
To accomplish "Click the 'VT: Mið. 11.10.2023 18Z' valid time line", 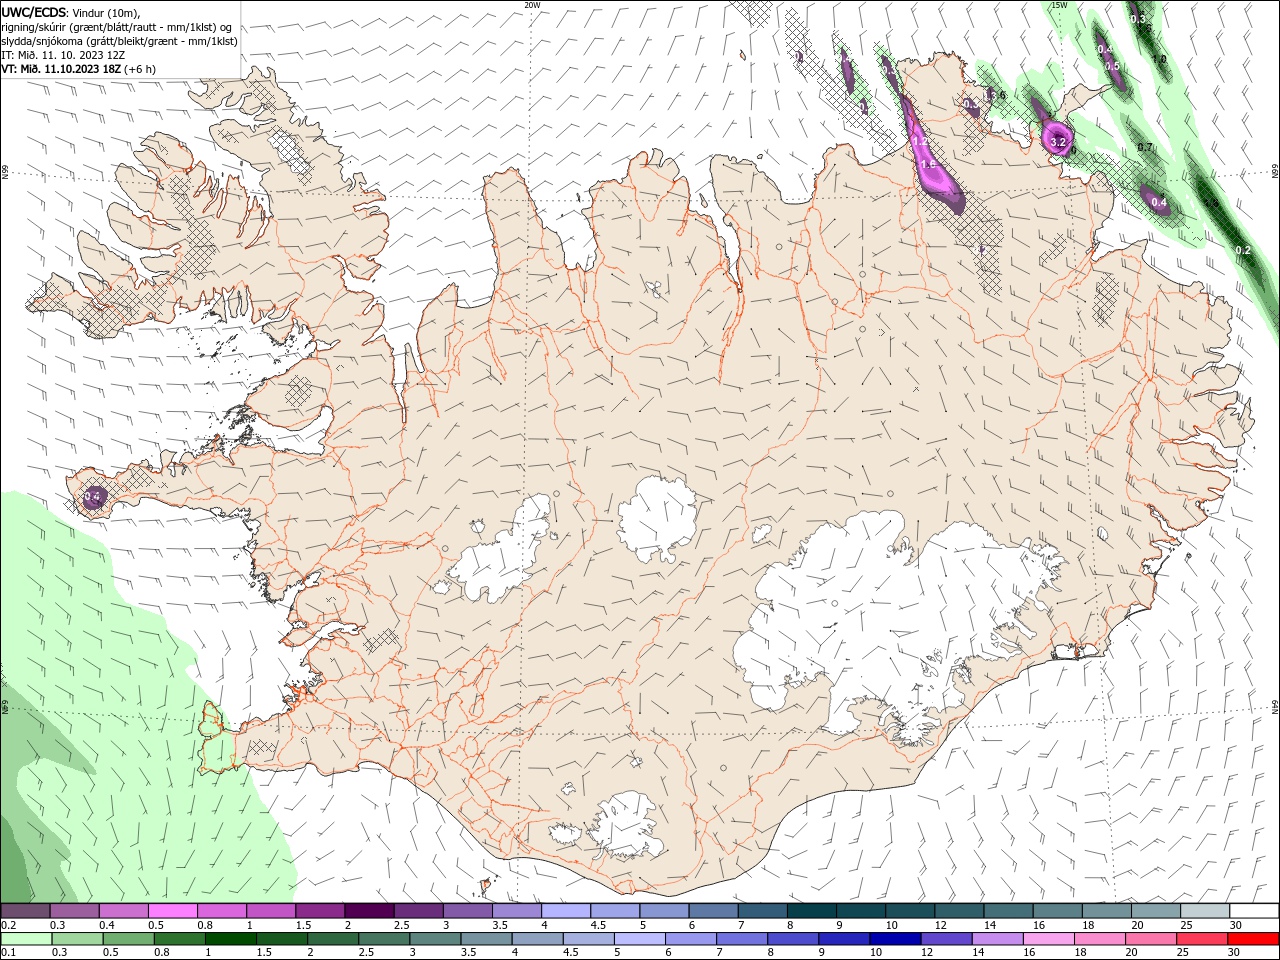I will coord(61,69).
